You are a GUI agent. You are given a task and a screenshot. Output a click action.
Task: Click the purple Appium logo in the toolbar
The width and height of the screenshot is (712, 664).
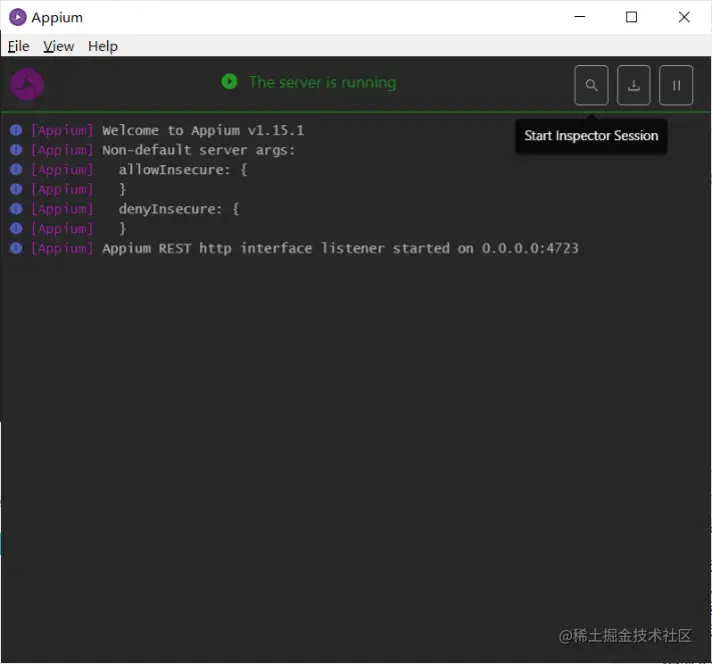(27, 84)
